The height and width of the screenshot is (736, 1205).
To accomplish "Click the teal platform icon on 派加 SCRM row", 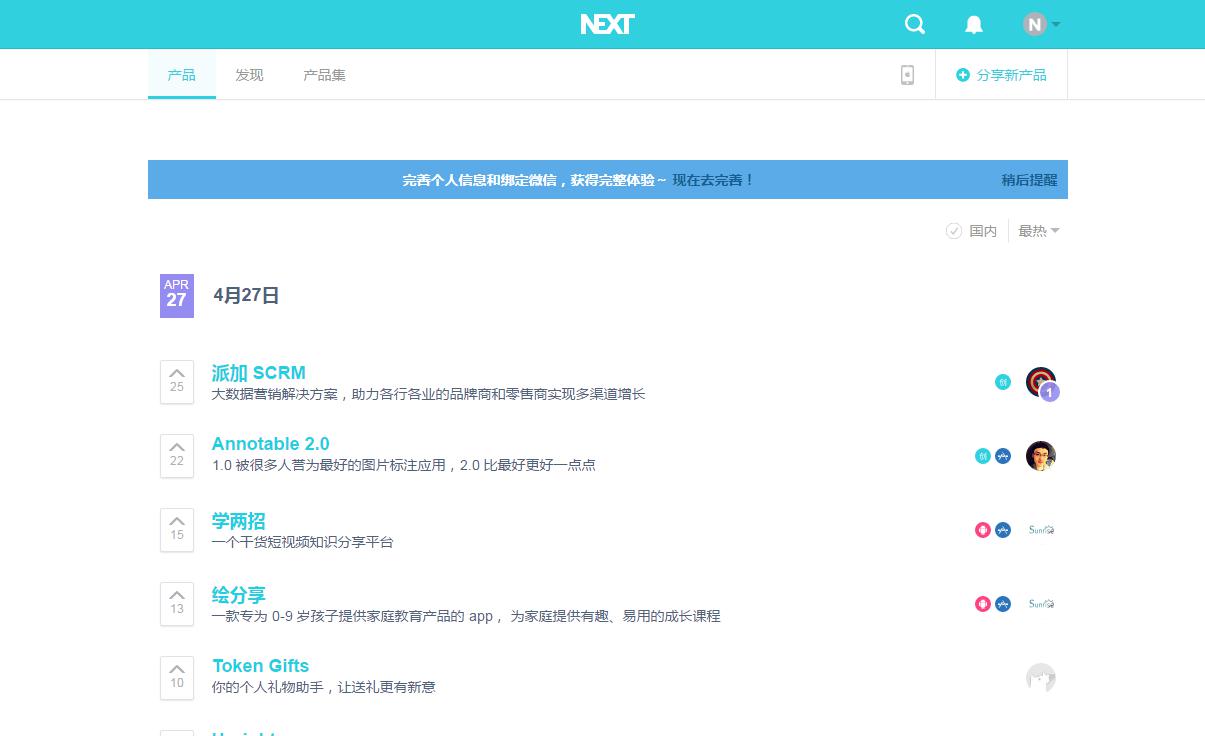I will pyautogui.click(x=1003, y=382).
